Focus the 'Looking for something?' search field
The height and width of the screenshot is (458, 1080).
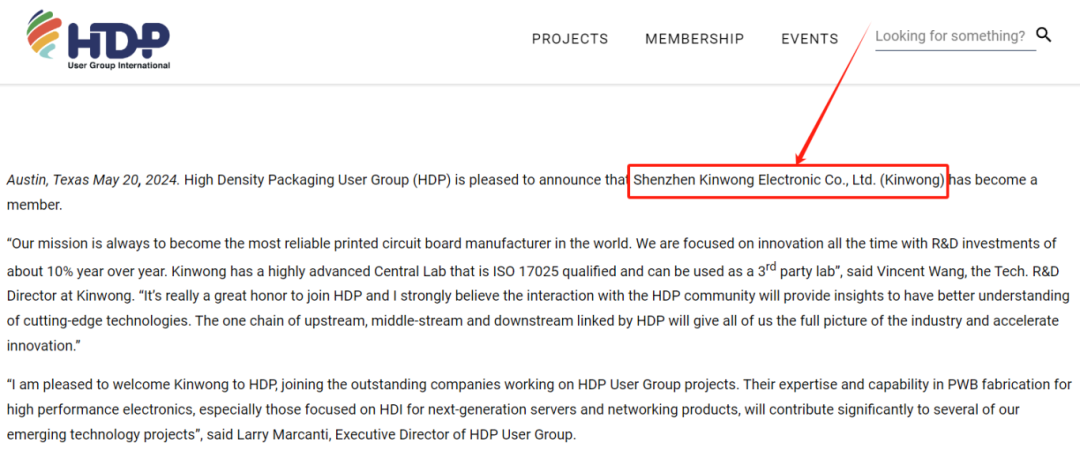950,36
